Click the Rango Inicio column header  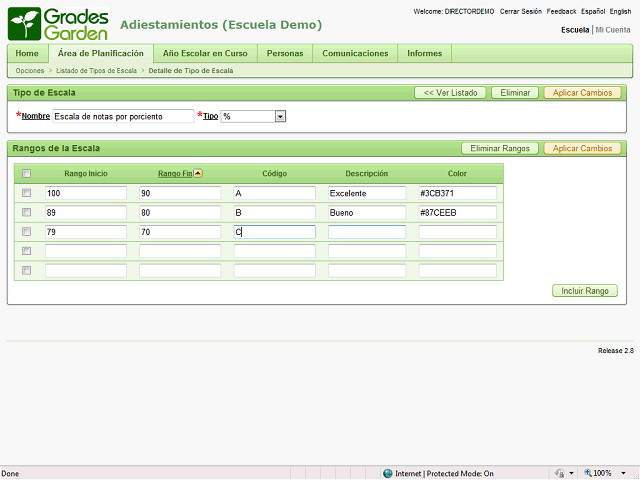click(x=86, y=173)
